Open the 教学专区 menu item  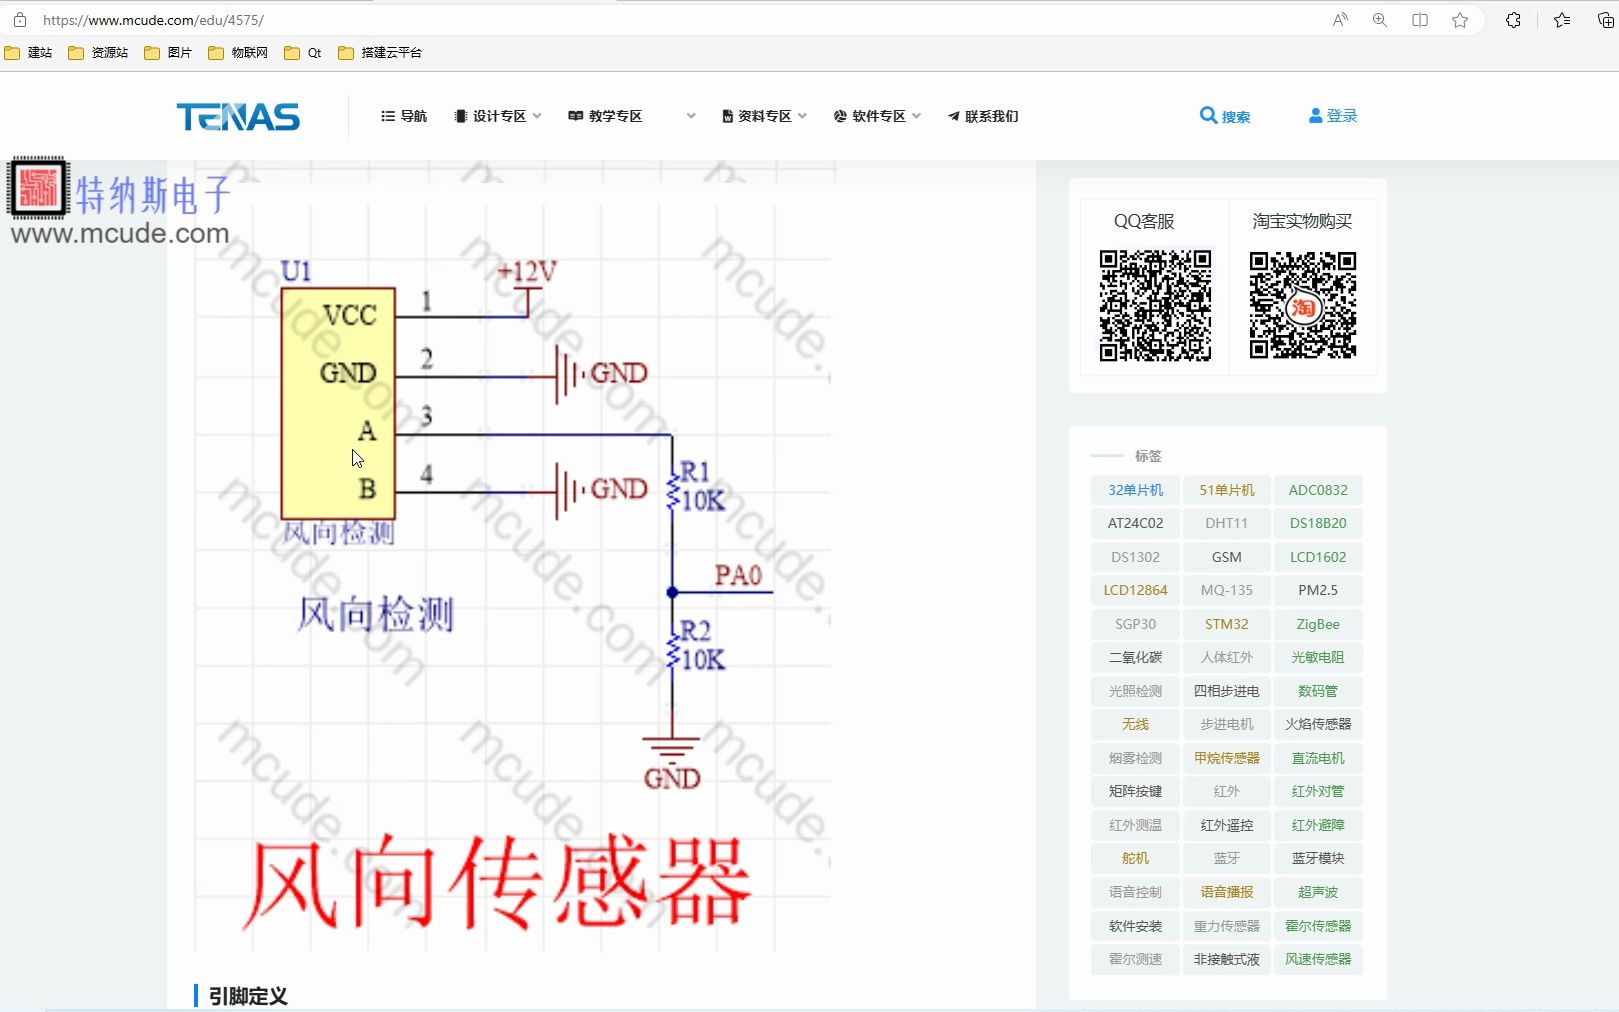pyautogui.click(x=605, y=116)
